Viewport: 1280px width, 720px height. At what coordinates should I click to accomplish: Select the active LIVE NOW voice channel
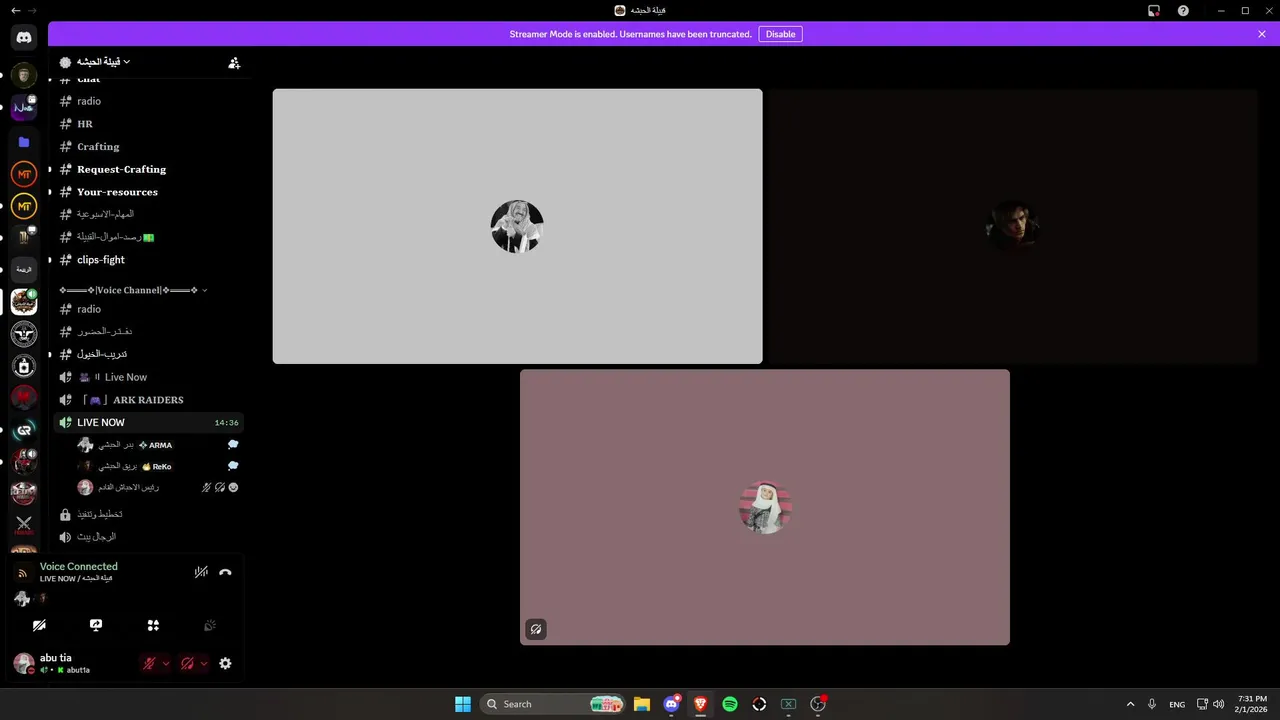(147, 422)
